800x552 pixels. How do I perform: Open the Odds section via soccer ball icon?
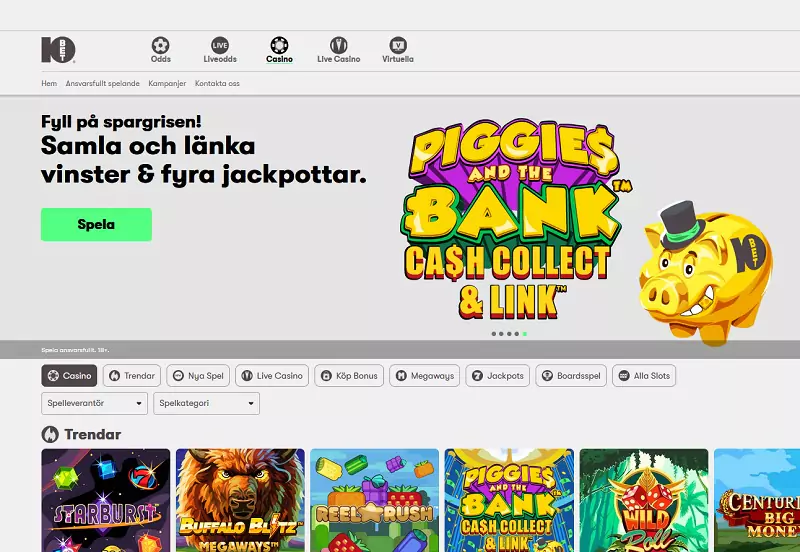[x=160, y=45]
